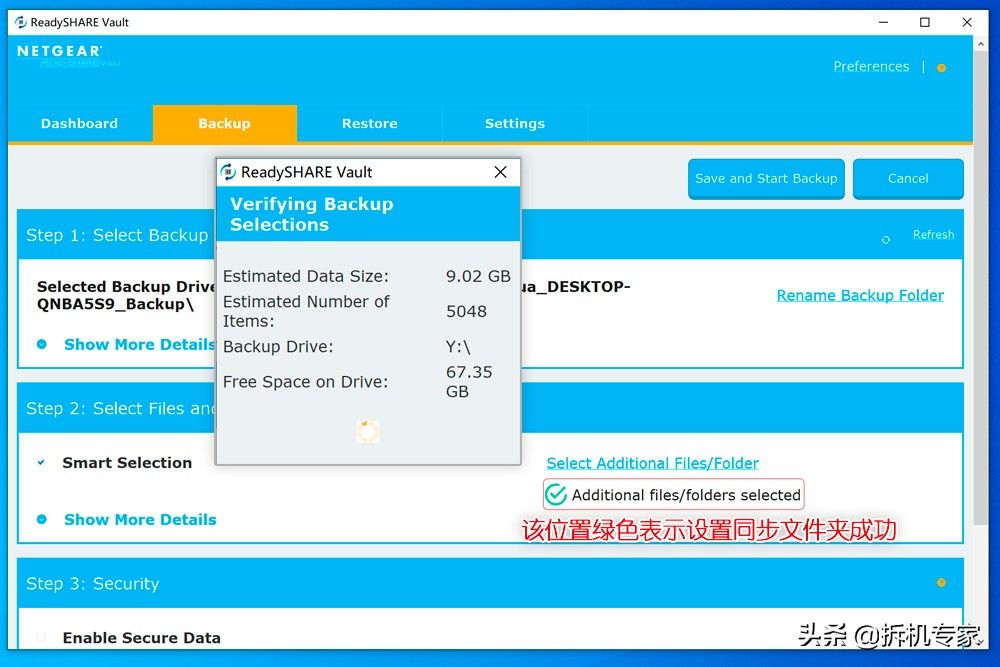The image size is (1000, 667).
Task: Click the Additional files/folders selected text
Action: (686, 495)
